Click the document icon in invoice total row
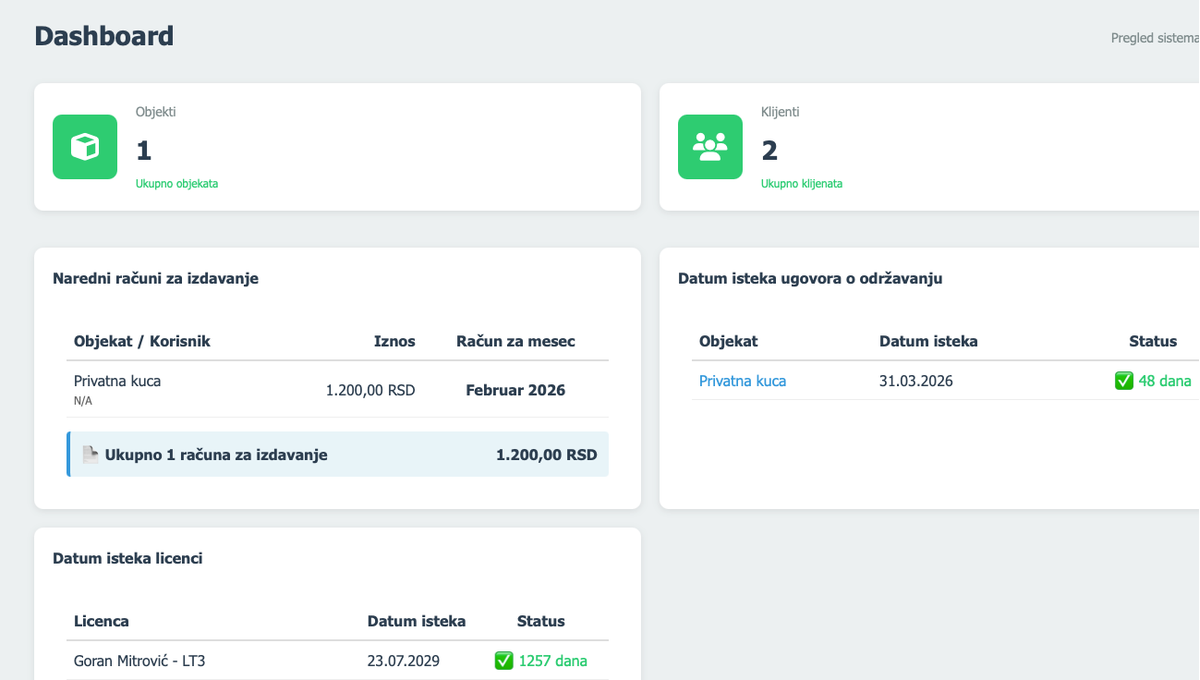Viewport: 1200px width, 680px height. pyautogui.click(x=91, y=455)
